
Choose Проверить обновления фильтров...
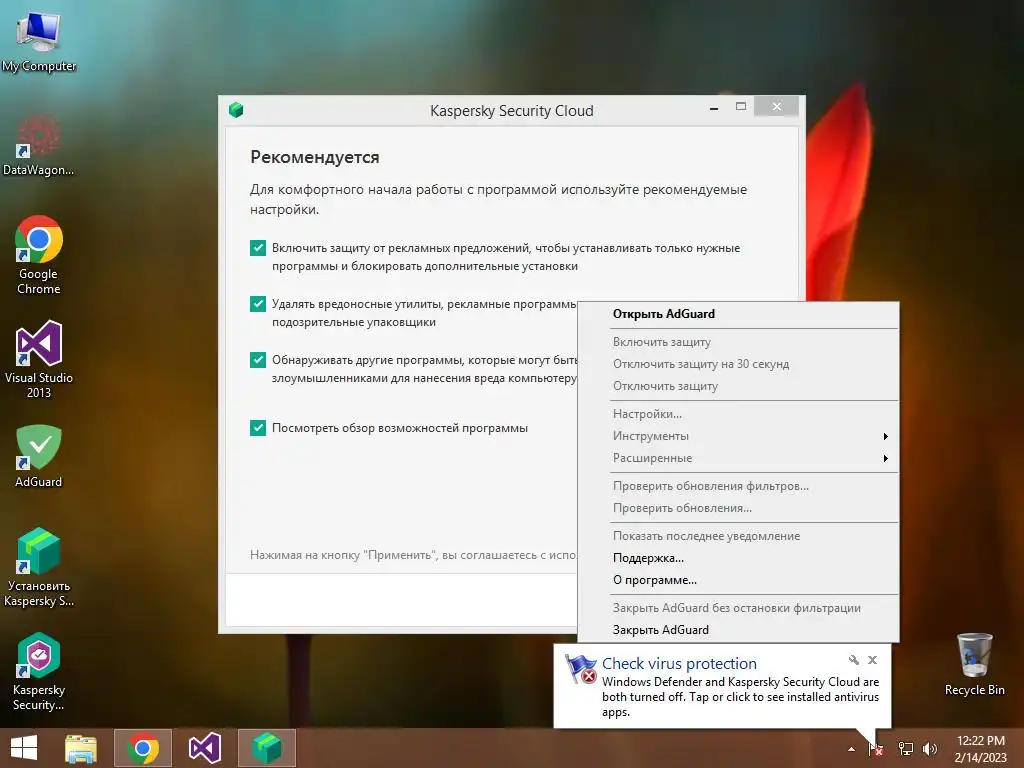pyautogui.click(x=738, y=487)
